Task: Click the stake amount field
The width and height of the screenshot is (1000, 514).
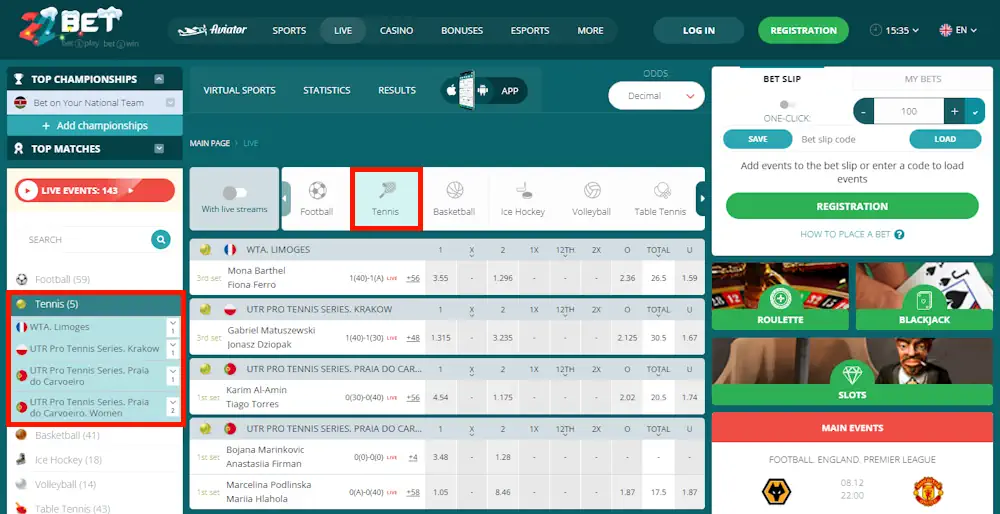Action: click(909, 112)
